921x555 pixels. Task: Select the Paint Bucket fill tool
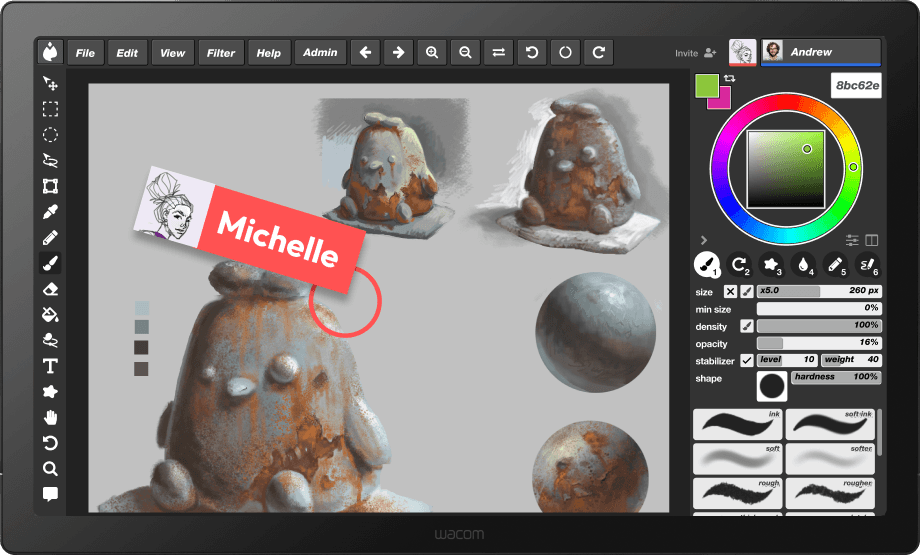(x=50, y=315)
